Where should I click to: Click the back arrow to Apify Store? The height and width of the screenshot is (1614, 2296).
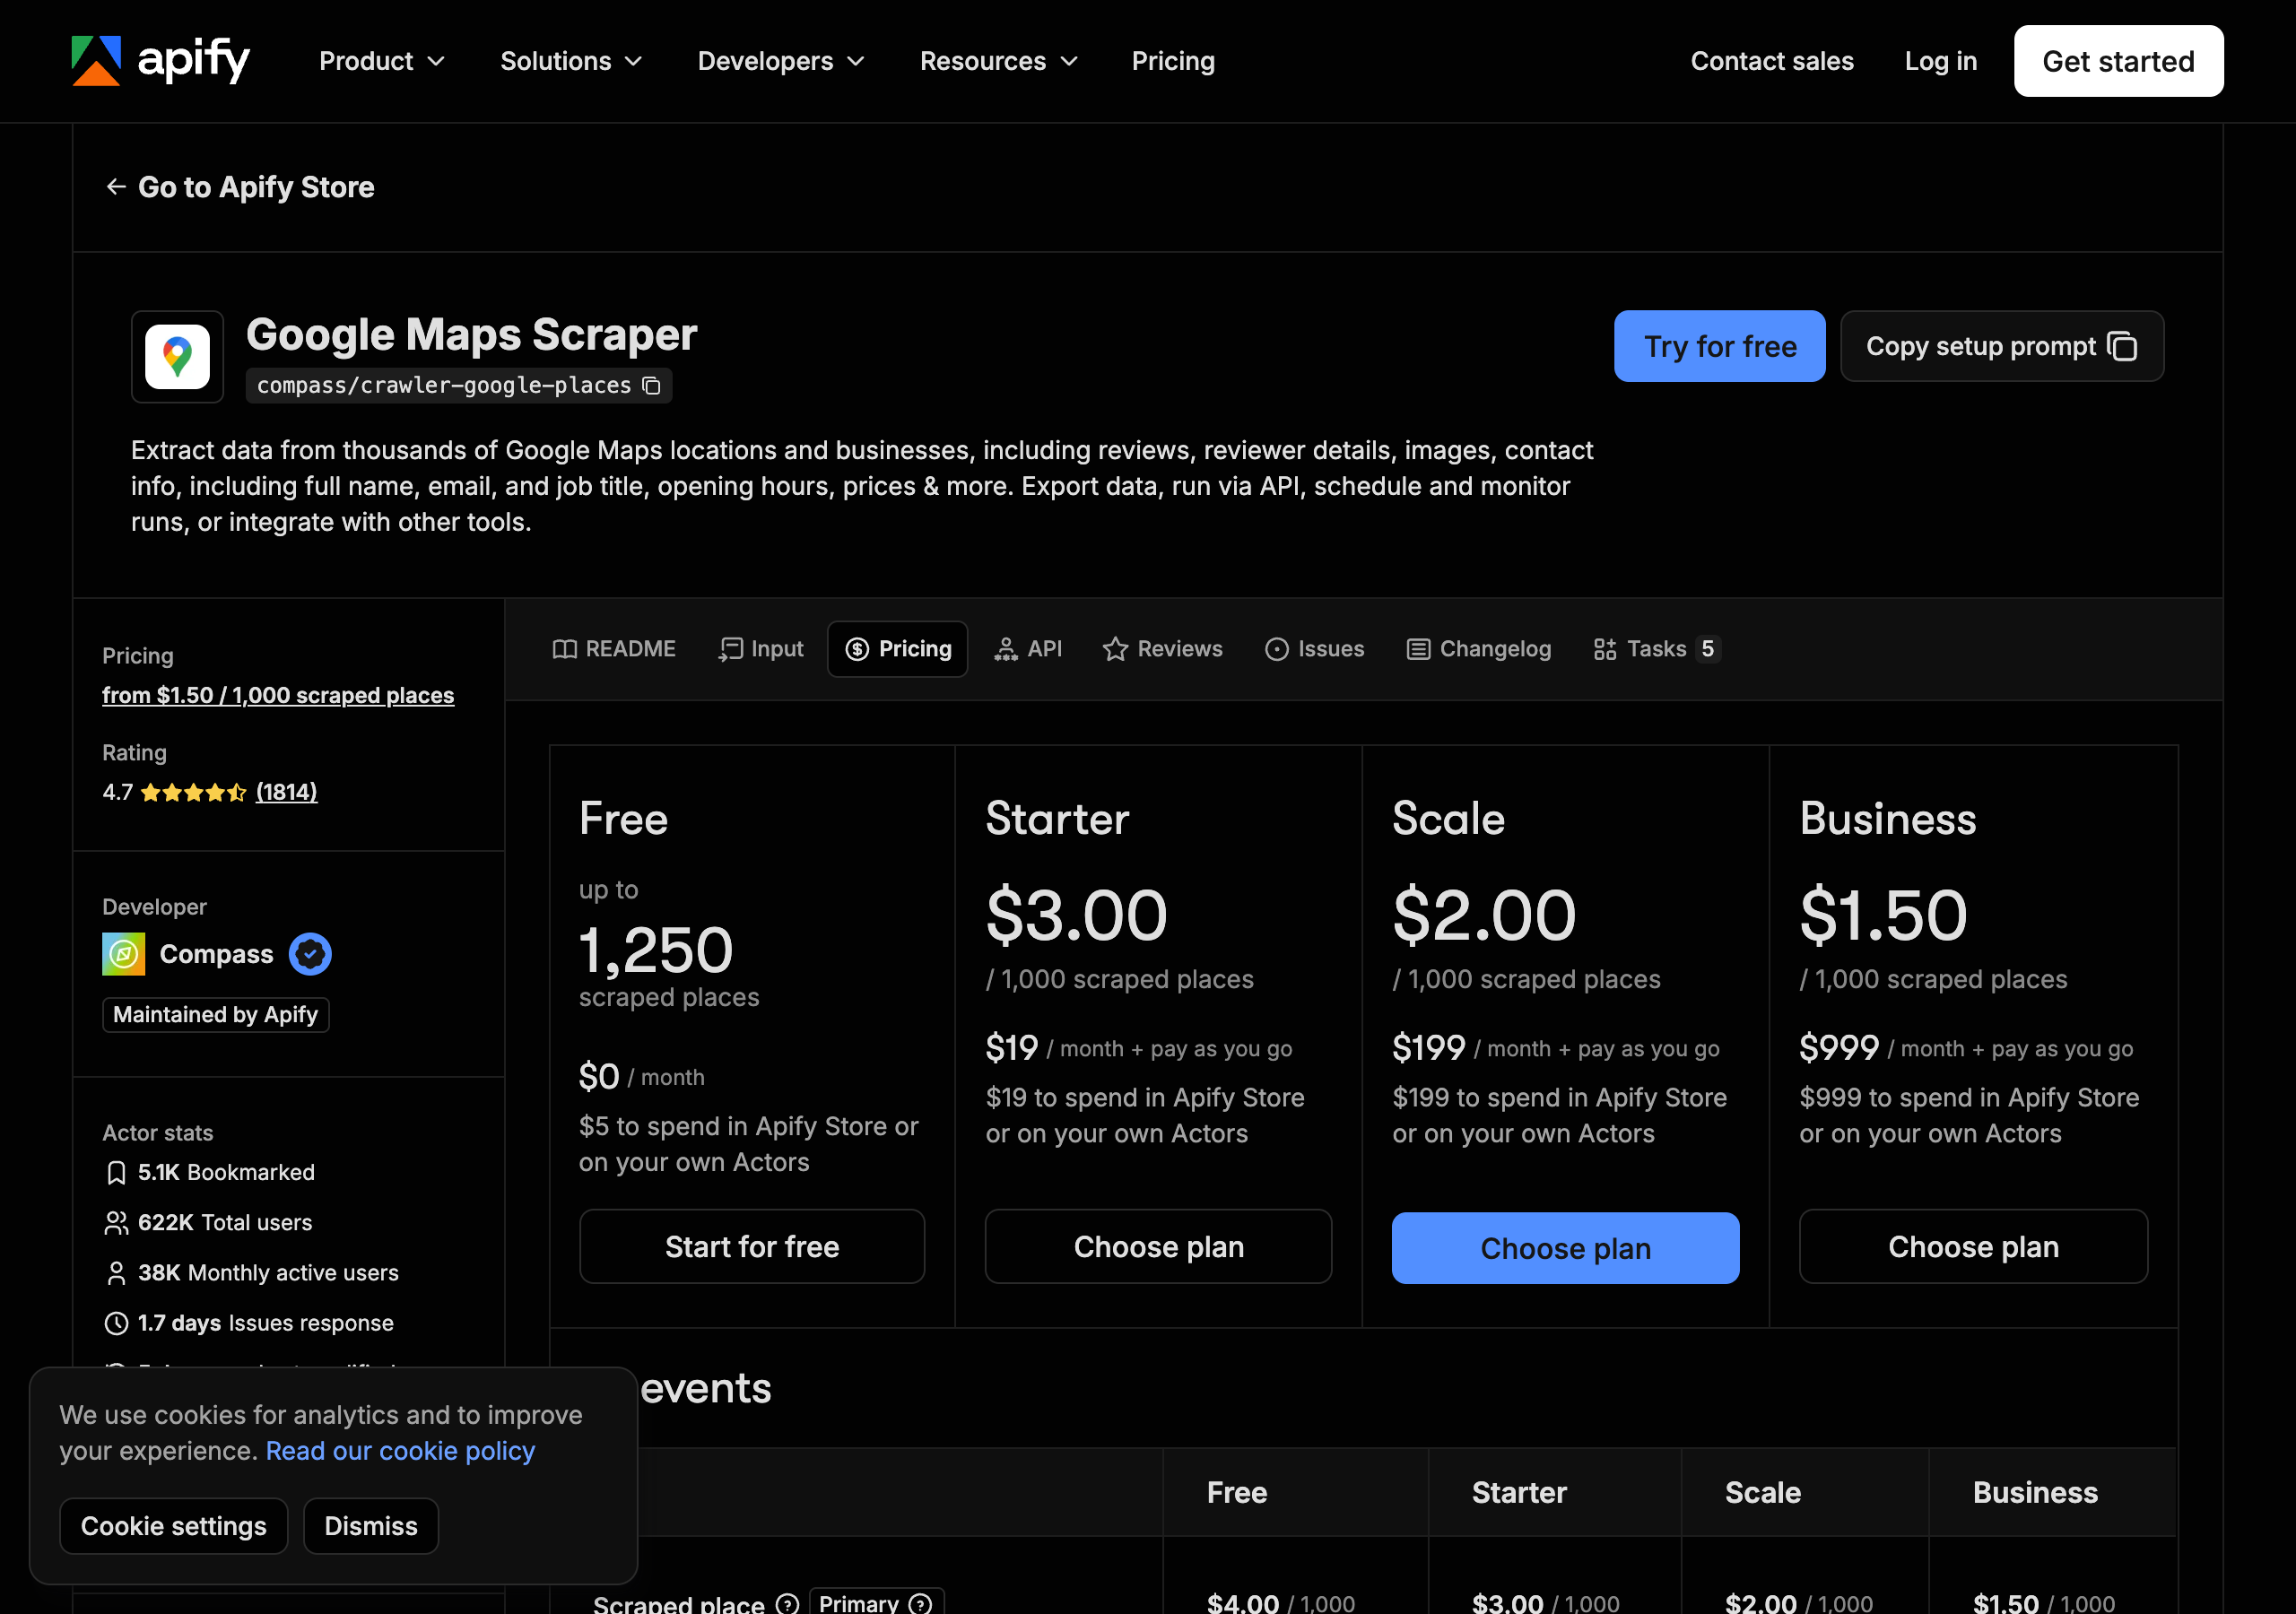[116, 187]
